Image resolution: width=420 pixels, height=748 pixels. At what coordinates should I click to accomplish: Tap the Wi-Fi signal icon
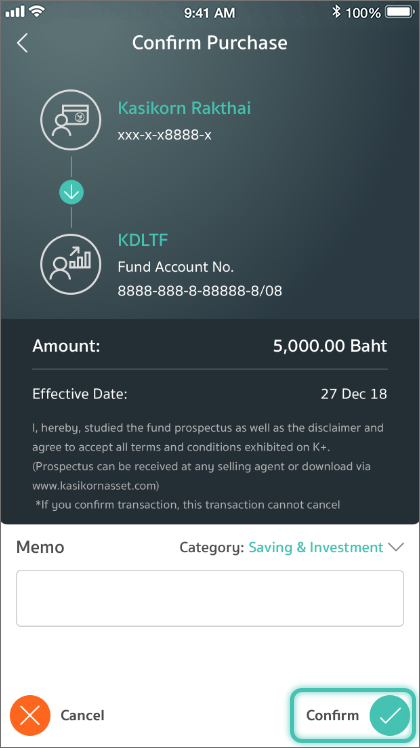(x=36, y=11)
